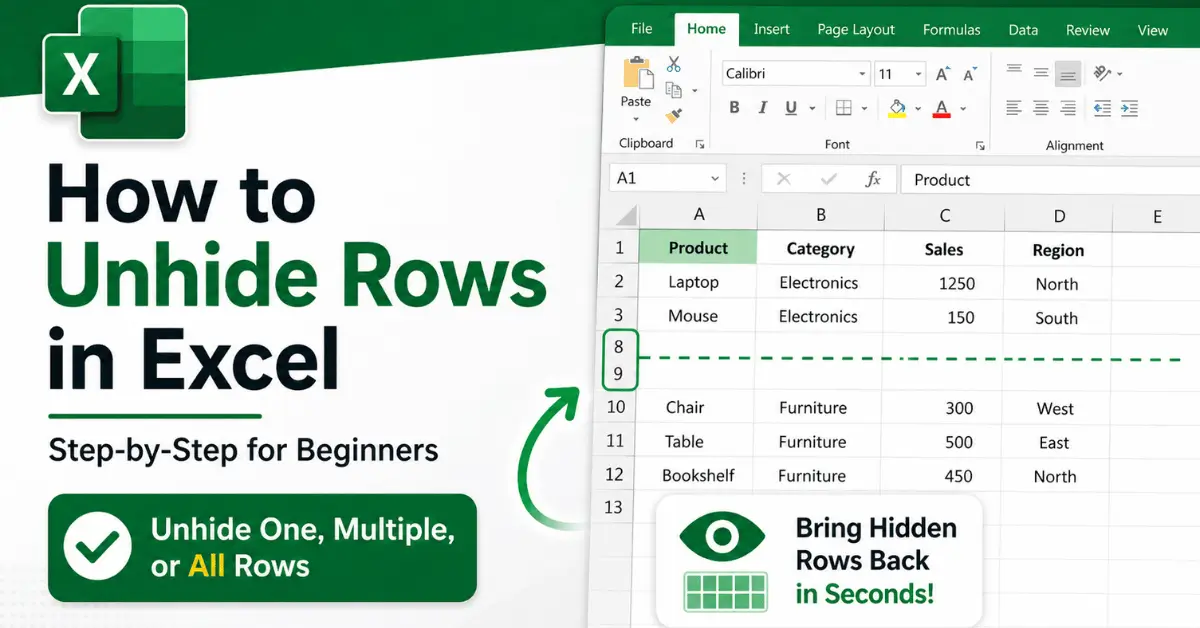Image resolution: width=1200 pixels, height=628 pixels.
Task: Select the Bookshelf cell
Action: coord(696,475)
